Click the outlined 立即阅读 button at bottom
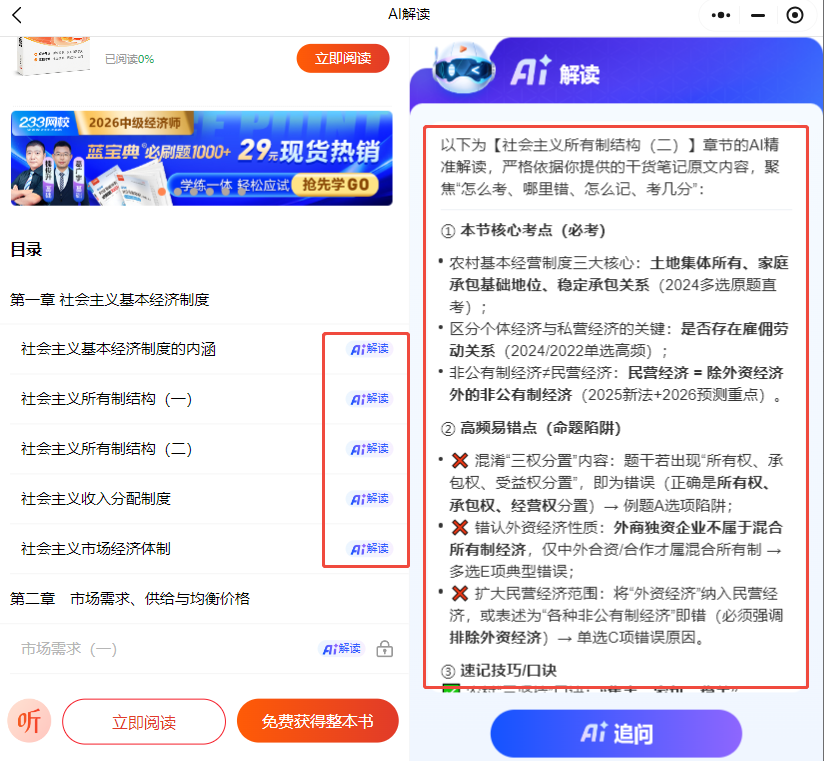The height and width of the screenshot is (761, 824). coord(144,722)
